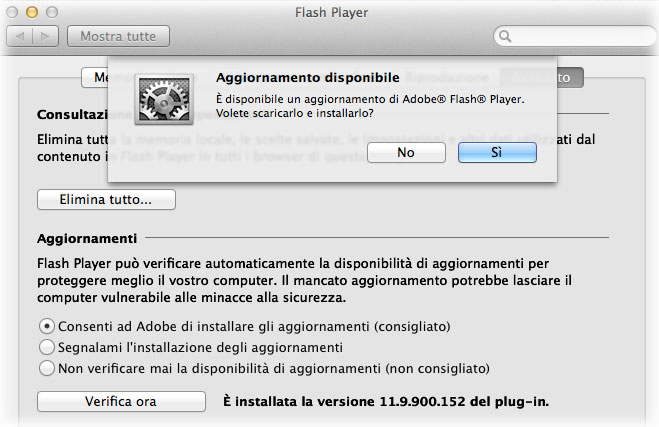This screenshot has height=427, width=659.
Task: Click the 'Flash Player' window title
Action: [331, 13]
